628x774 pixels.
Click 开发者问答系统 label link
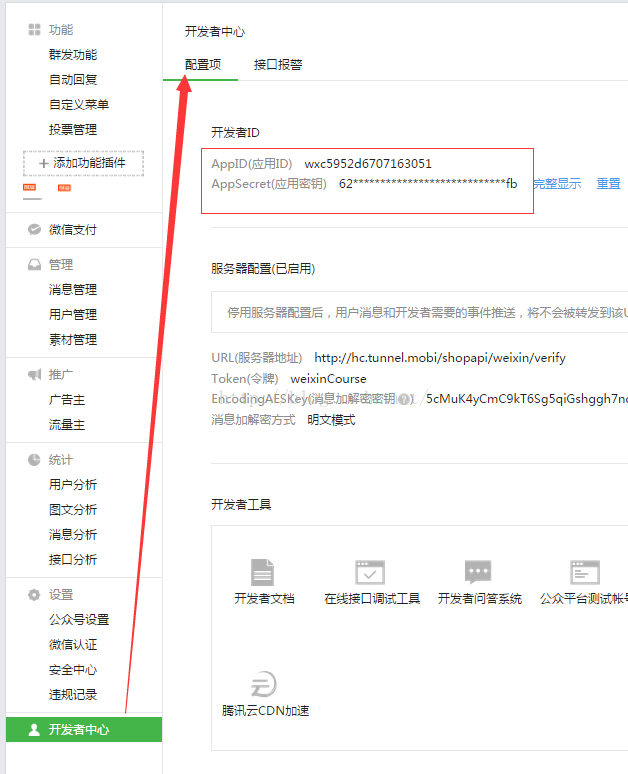[x=479, y=599]
